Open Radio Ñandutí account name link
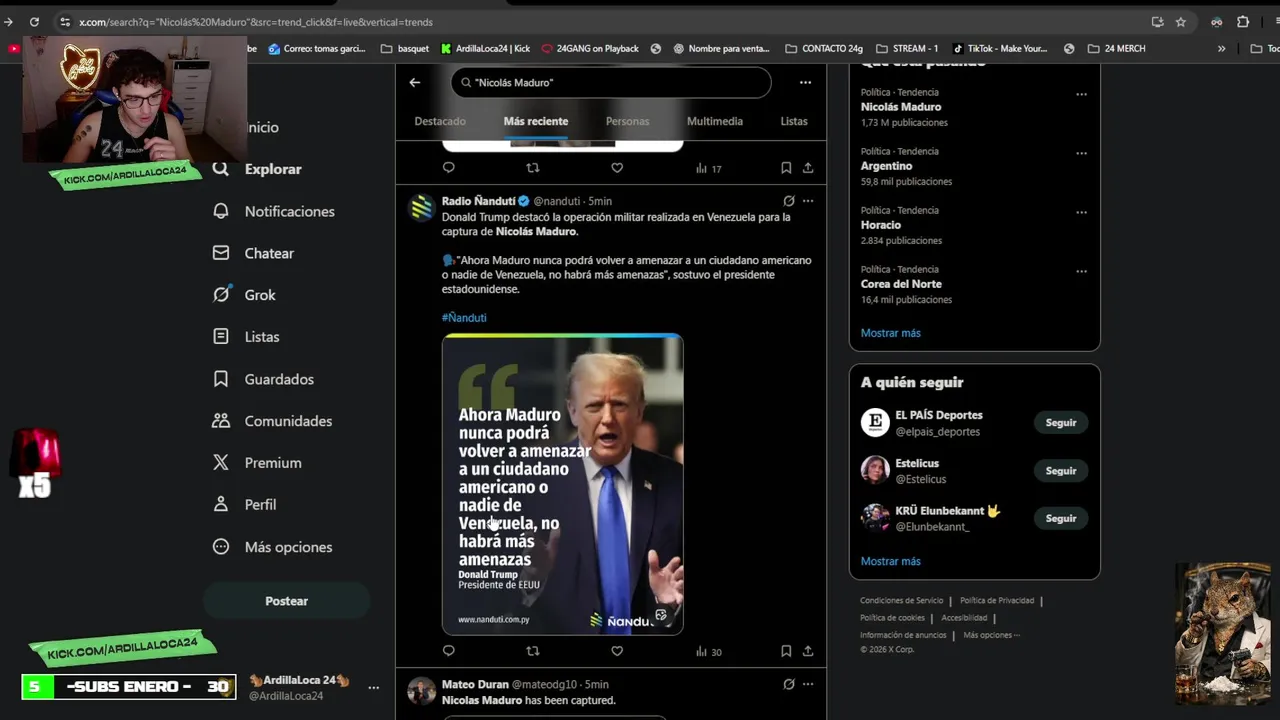Image resolution: width=1280 pixels, height=720 pixels. [x=478, y=201]
